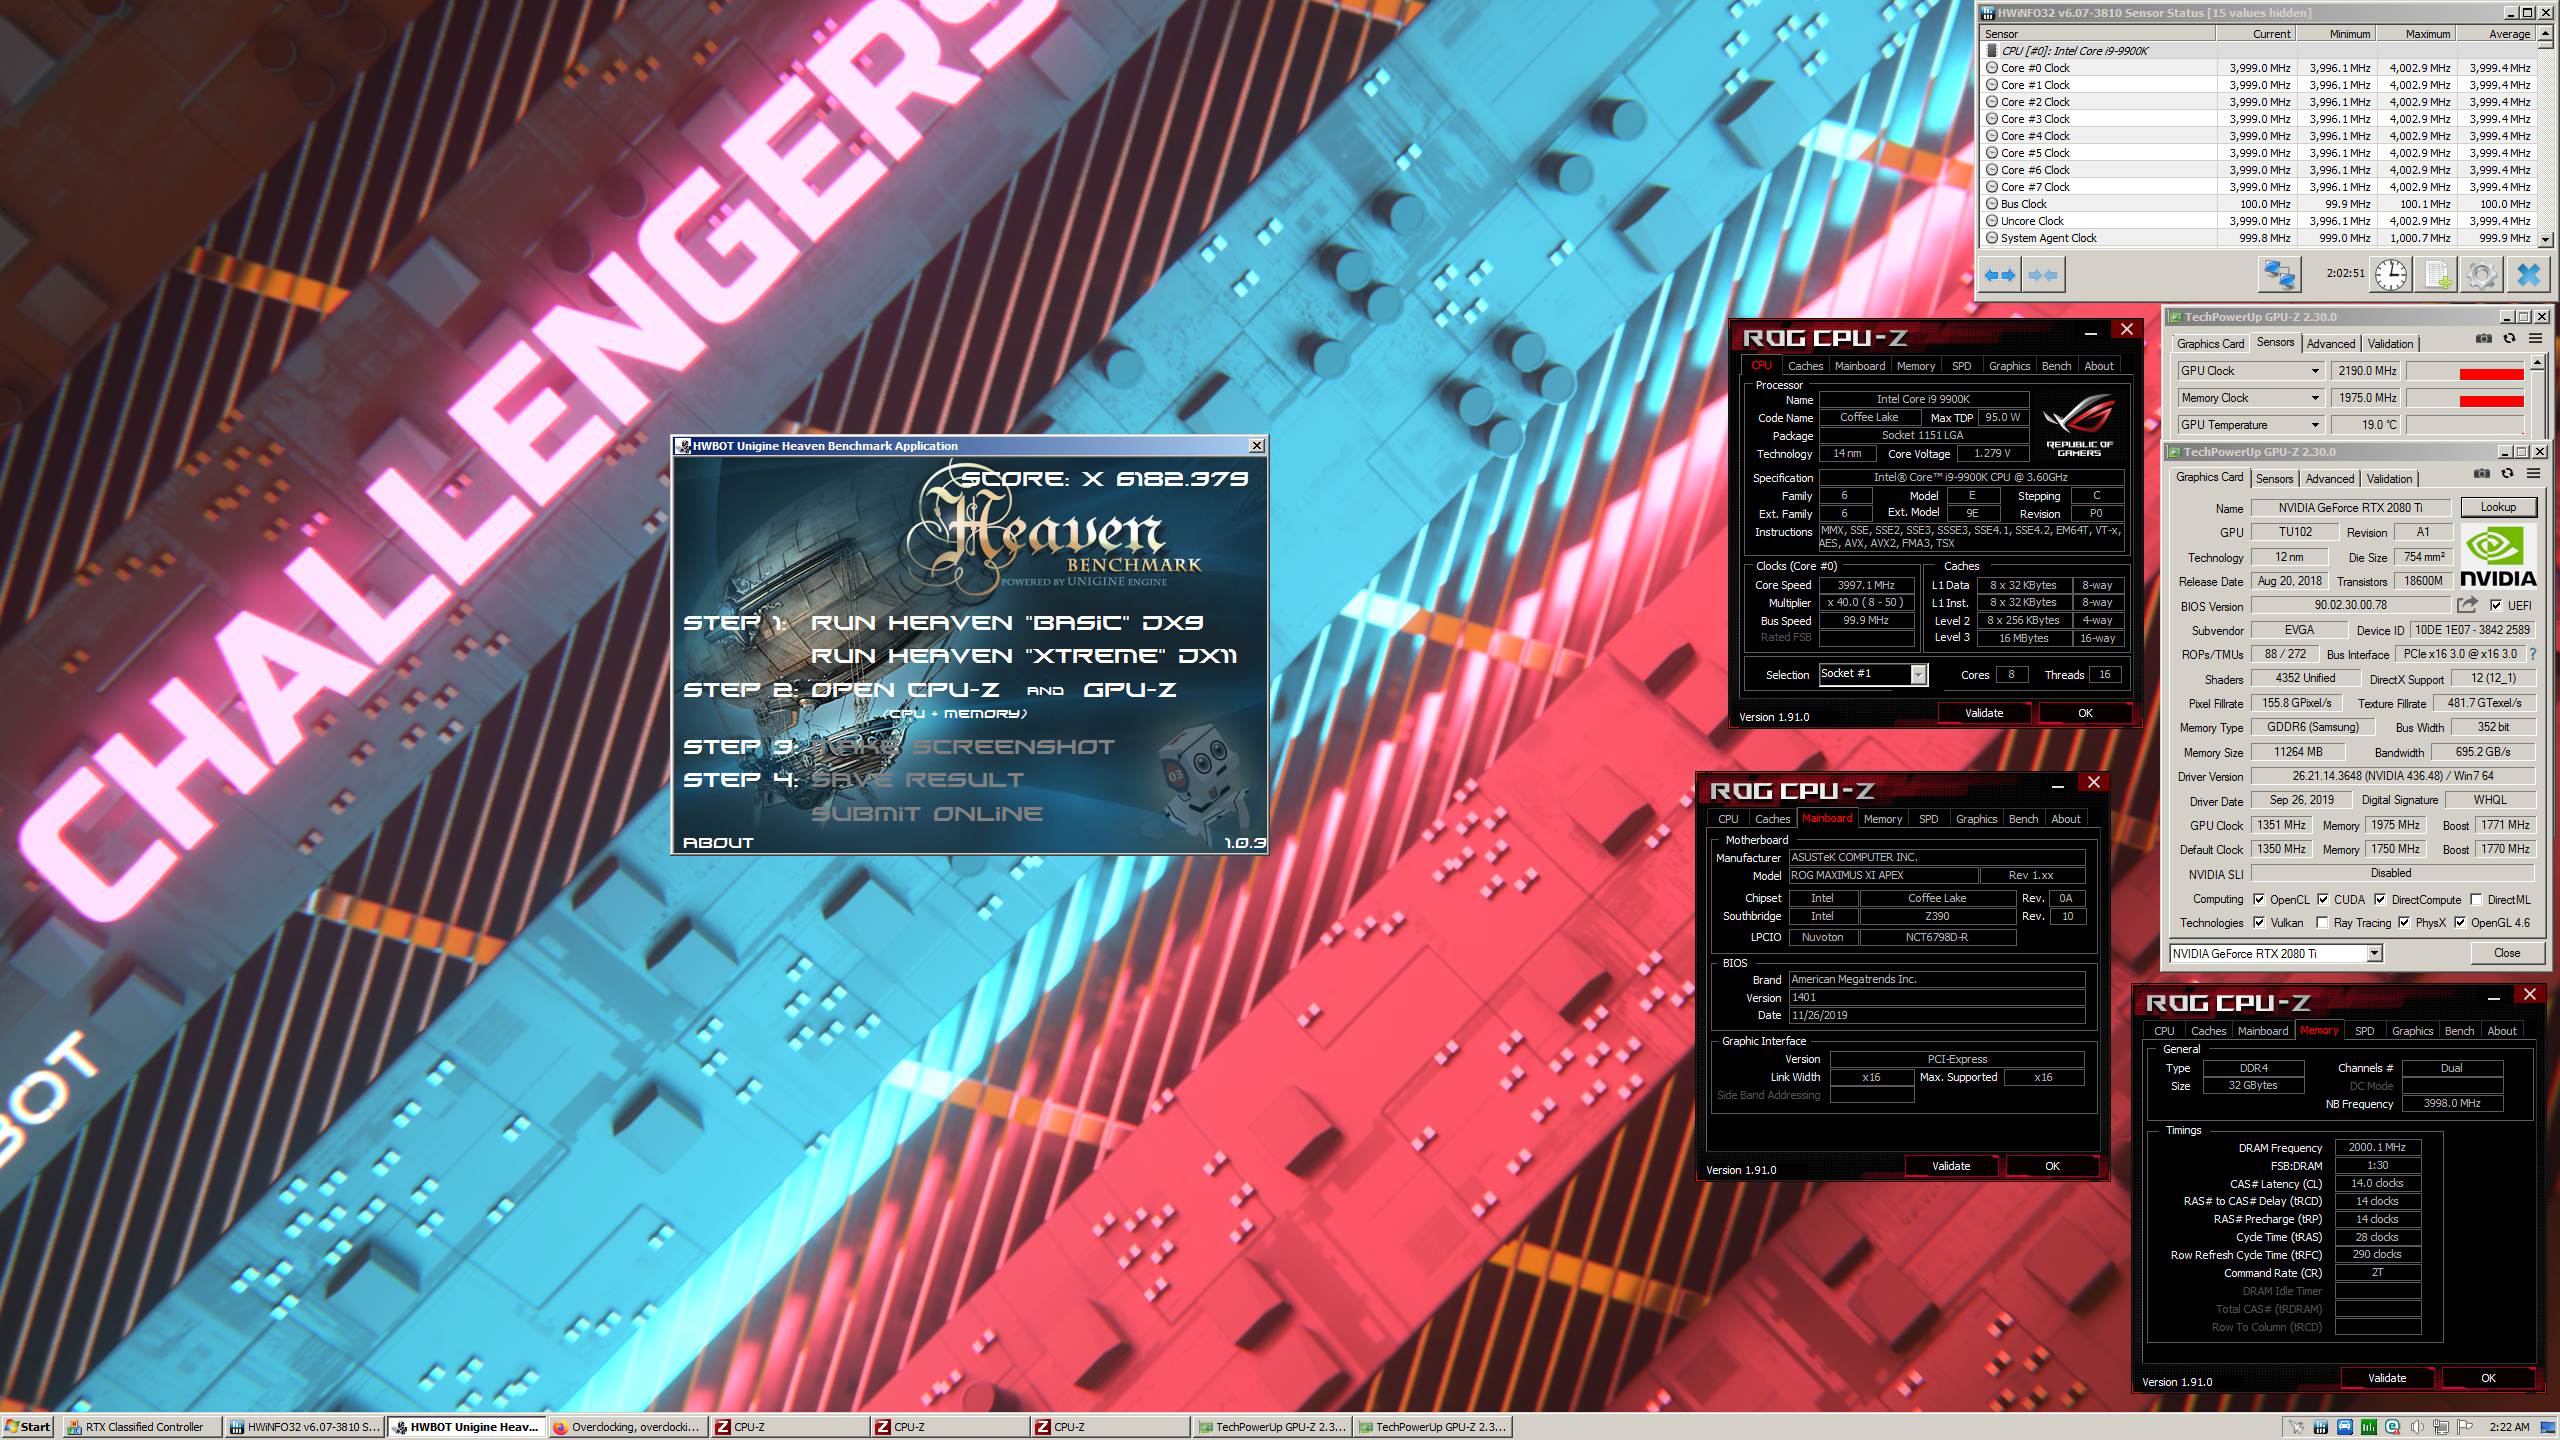The height and width of the screenshot is (1440, 2560).
Task: Toggle the UEFI checkbox in GPU-Z
Action: (x=2496, y=605)
